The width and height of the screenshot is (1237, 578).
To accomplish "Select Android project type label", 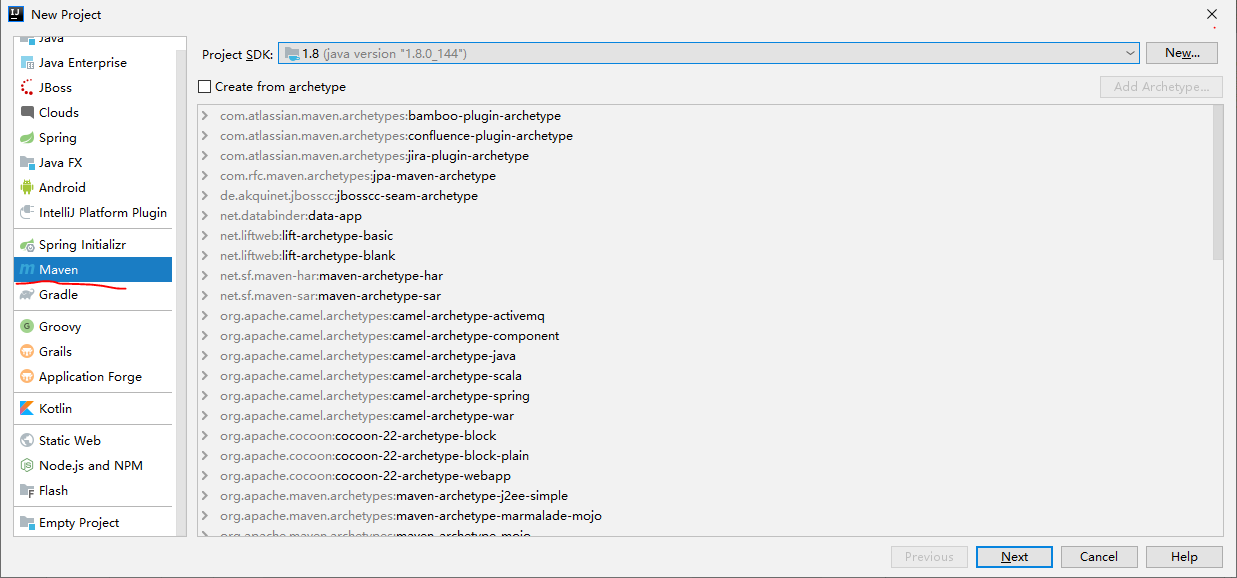I will (62, 188).
